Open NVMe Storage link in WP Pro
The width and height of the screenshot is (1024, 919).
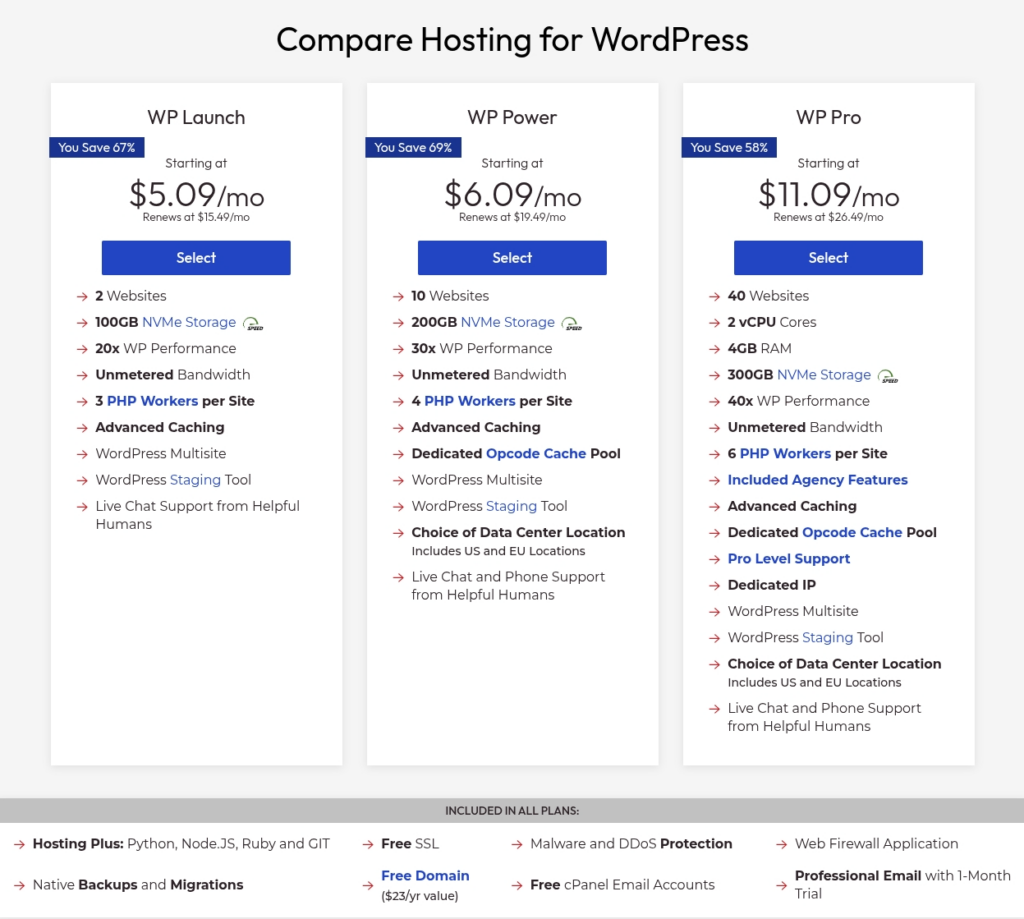pyautogui.click(x=824, y=374)
